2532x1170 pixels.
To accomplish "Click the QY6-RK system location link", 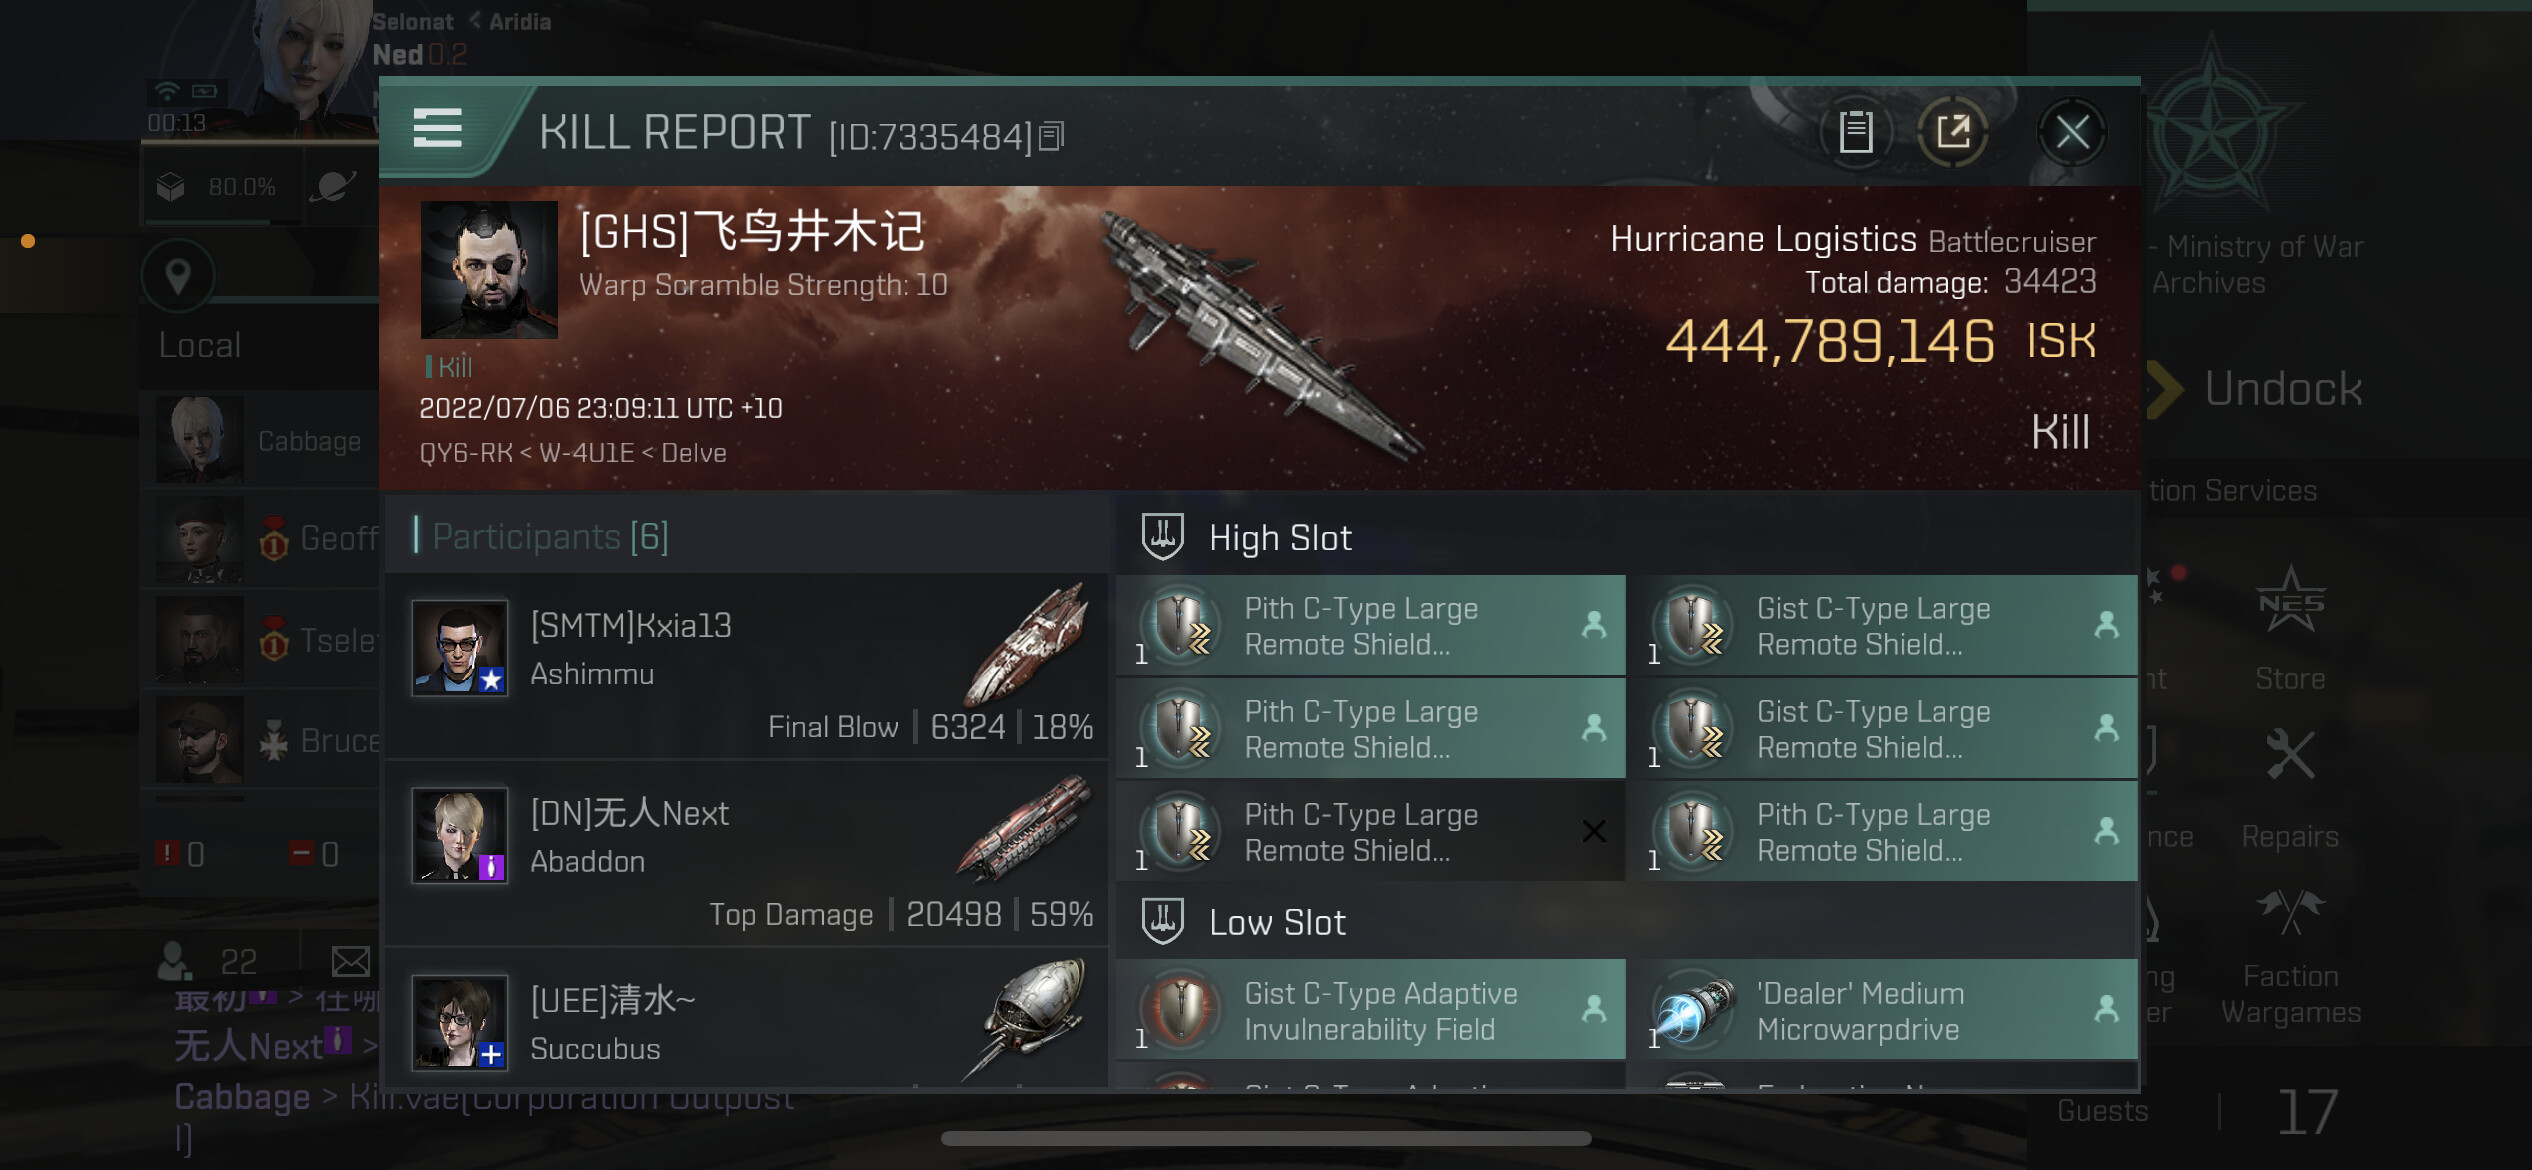I will [x=466, y=453].
